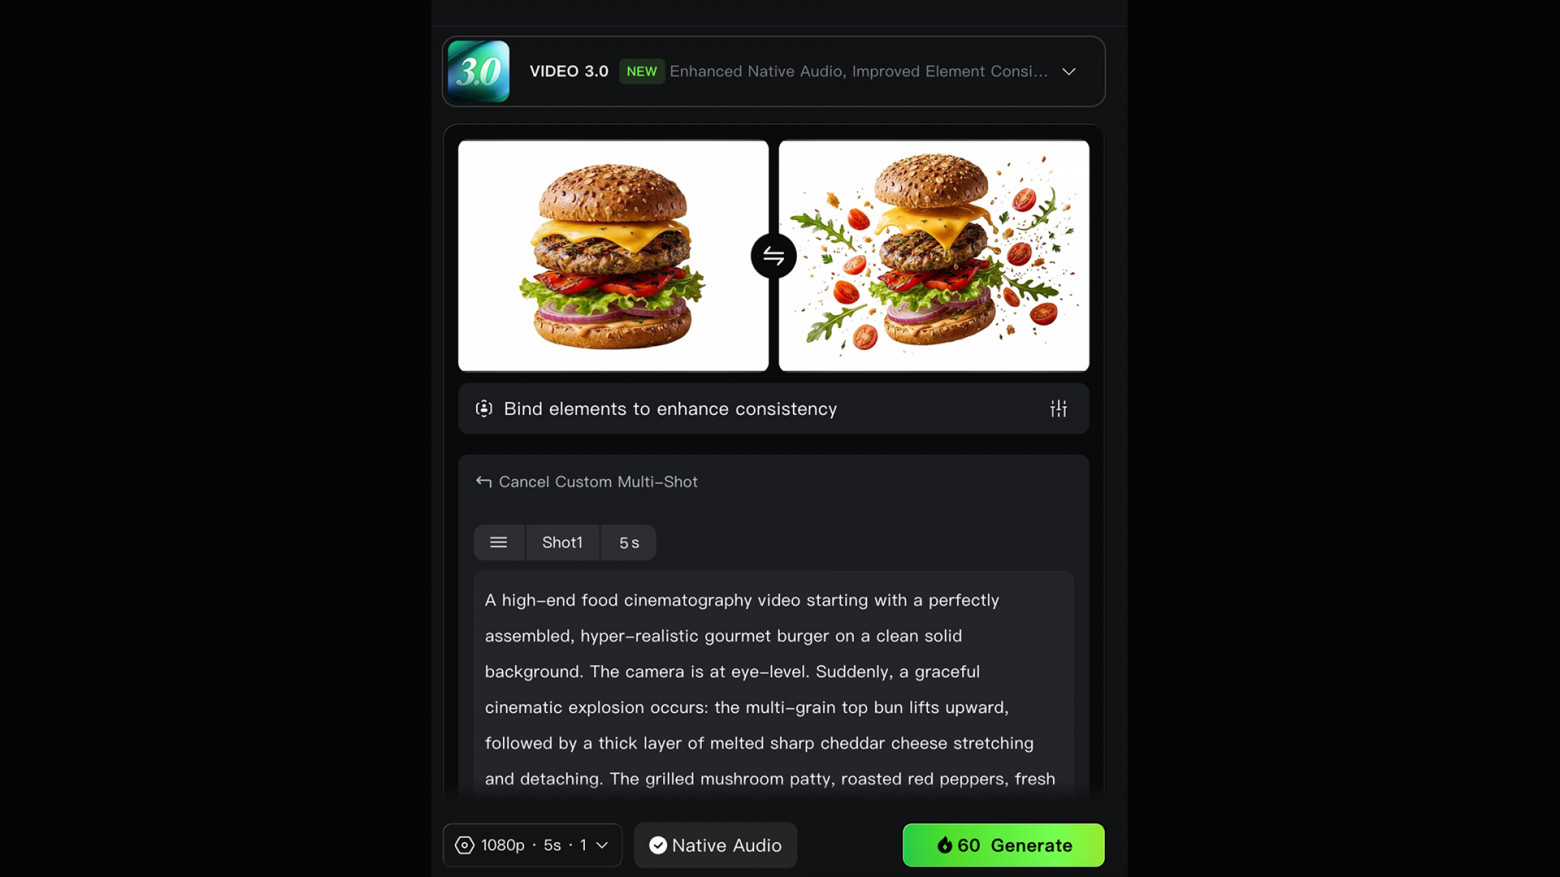This screenshot has width=1560, height=877.
Task: Select the Shot1 tab
Action: click(562, 543)
